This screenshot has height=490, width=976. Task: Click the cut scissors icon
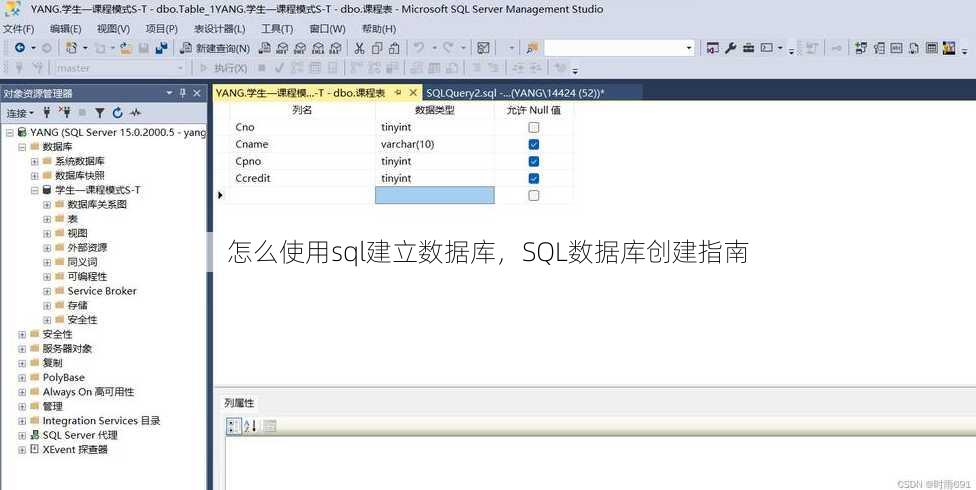[x=359, y=48]
